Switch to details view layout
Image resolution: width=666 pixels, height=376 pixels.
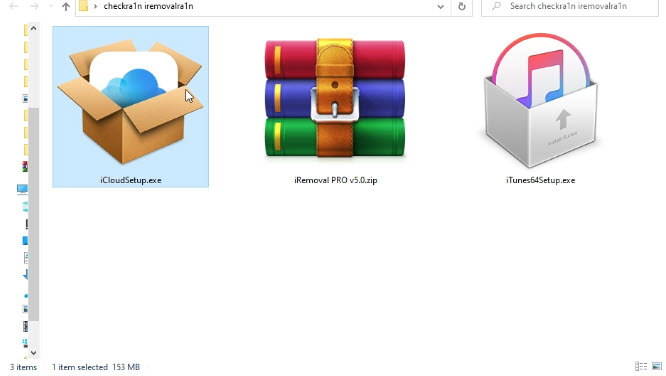pyautogui.click(x=641, y=366)
